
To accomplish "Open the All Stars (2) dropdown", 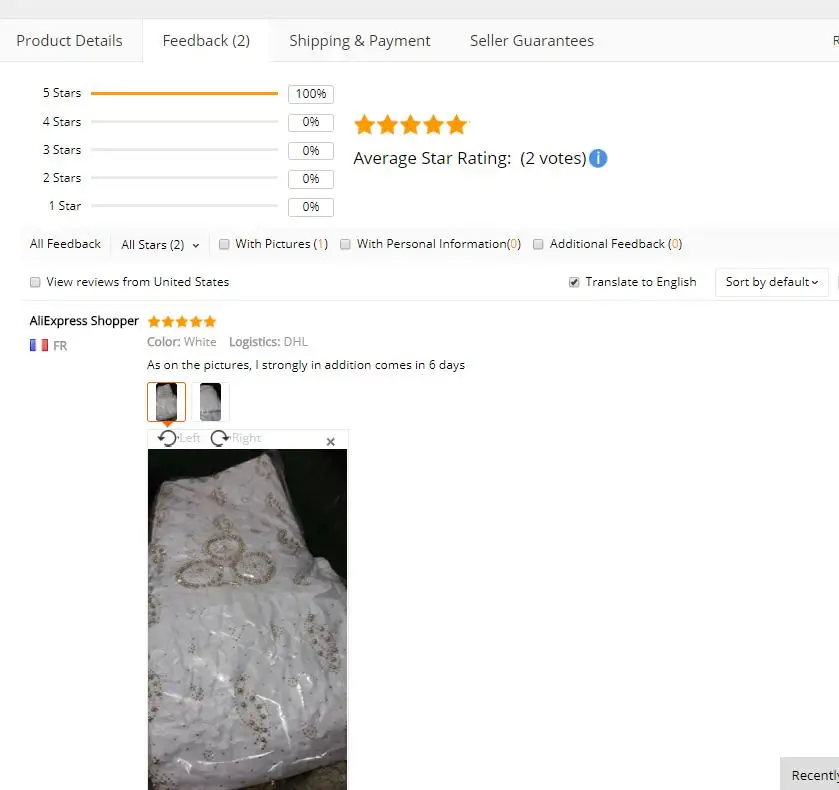I will pos(160,245).
